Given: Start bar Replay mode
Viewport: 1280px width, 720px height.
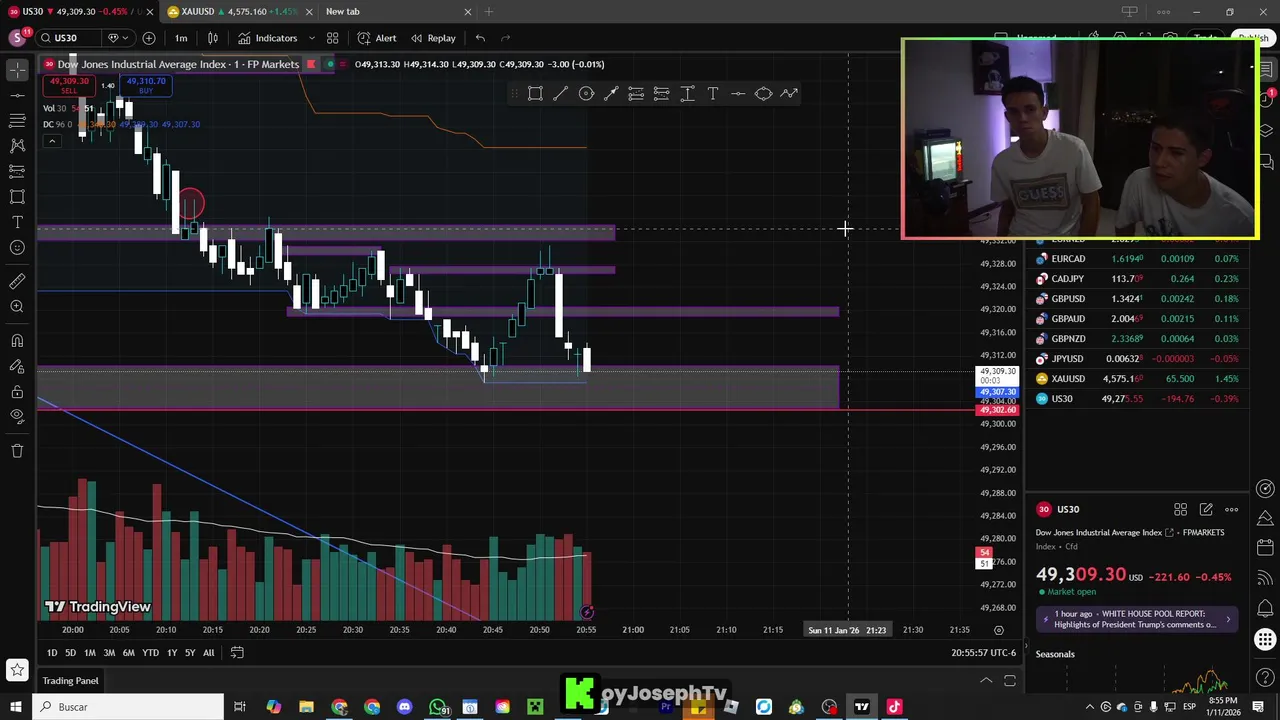Looking at the screenshot, I should pos(432,38).
